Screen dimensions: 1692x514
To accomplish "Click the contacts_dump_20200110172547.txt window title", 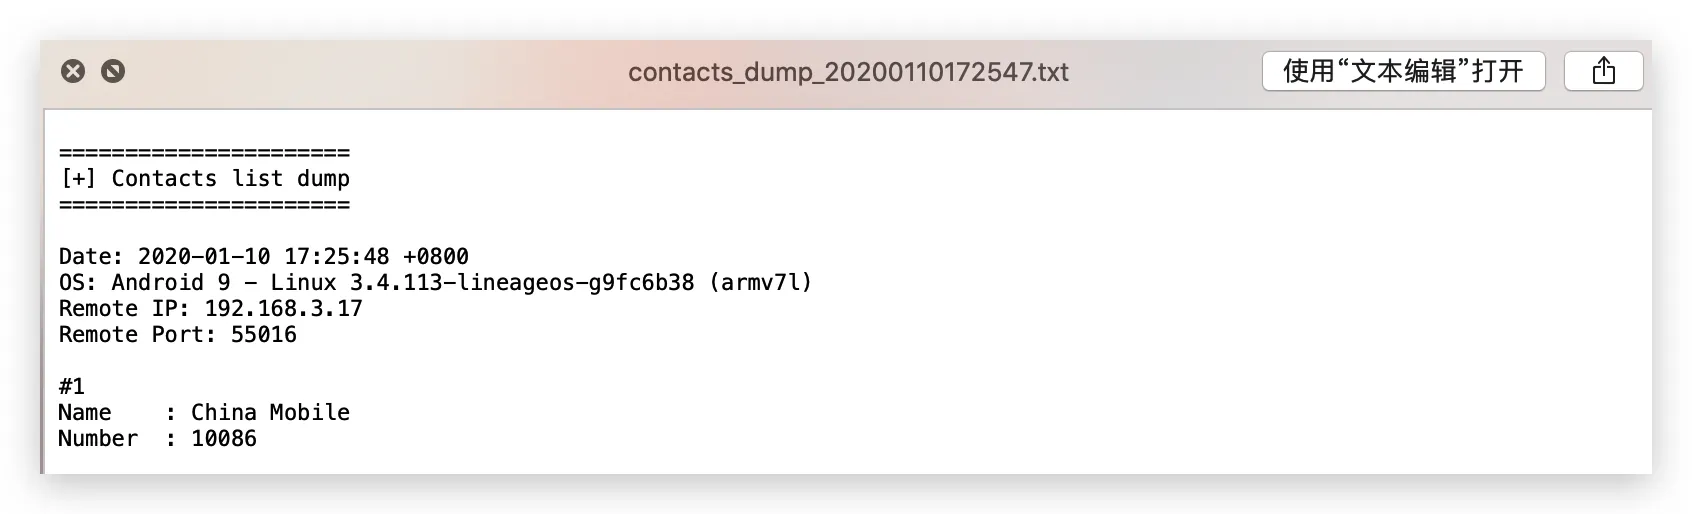I will [x=848, y=72].
